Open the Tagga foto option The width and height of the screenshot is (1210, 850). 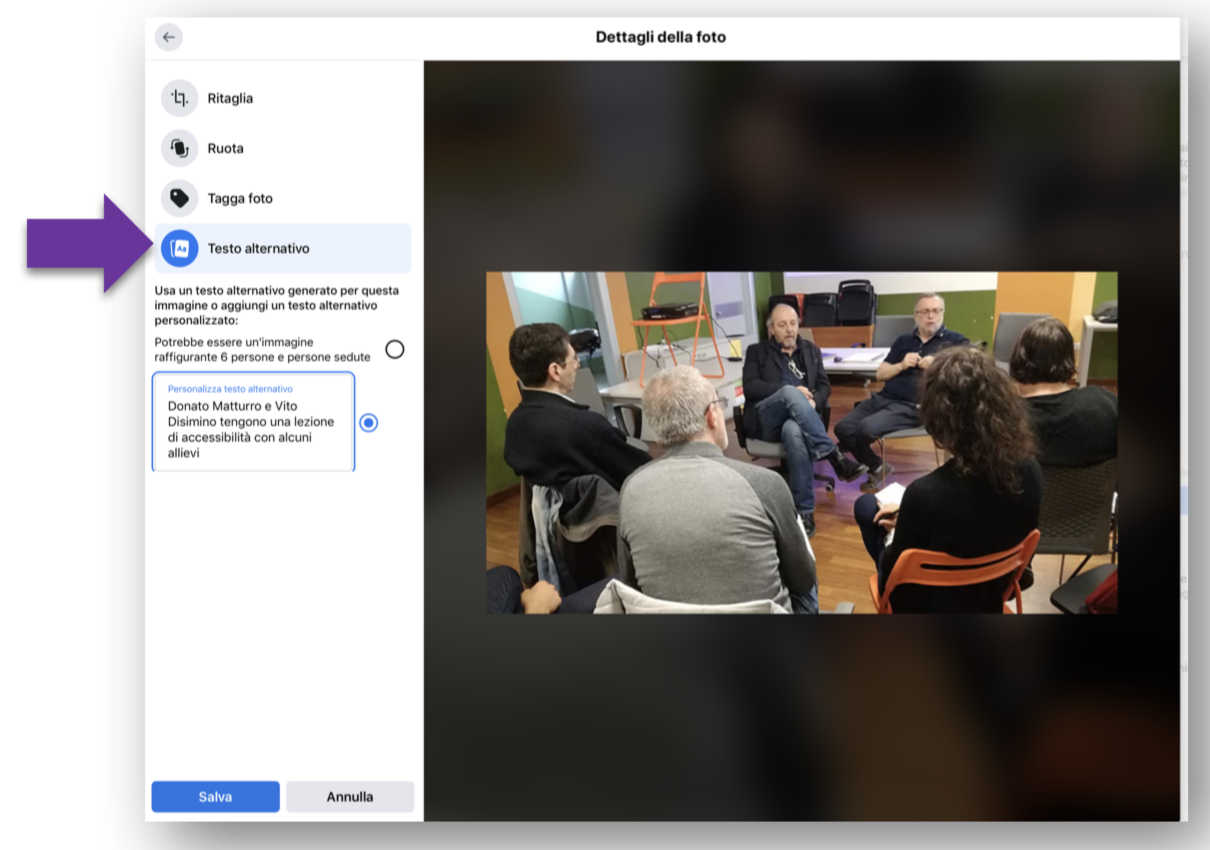(x=282, y=198)
